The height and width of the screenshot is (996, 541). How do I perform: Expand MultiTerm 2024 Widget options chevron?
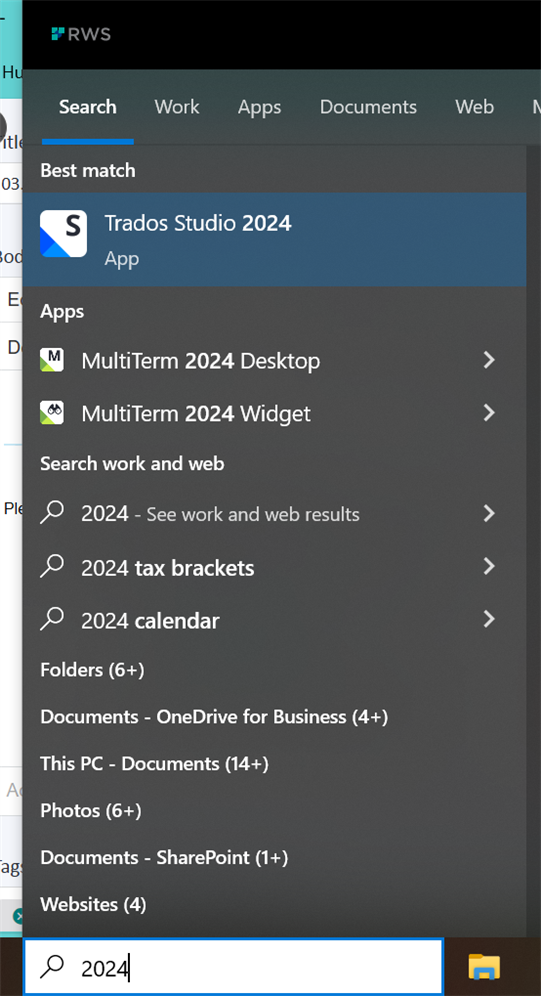click(x=489, y=413)
